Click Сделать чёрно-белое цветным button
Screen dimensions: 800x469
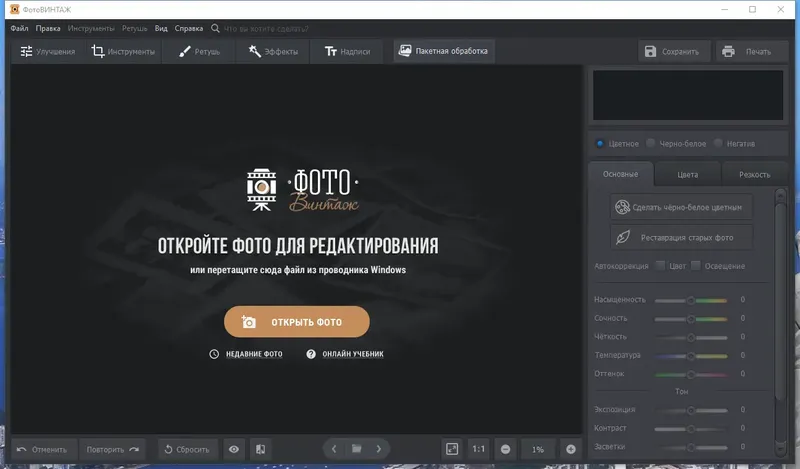[681, 207]
